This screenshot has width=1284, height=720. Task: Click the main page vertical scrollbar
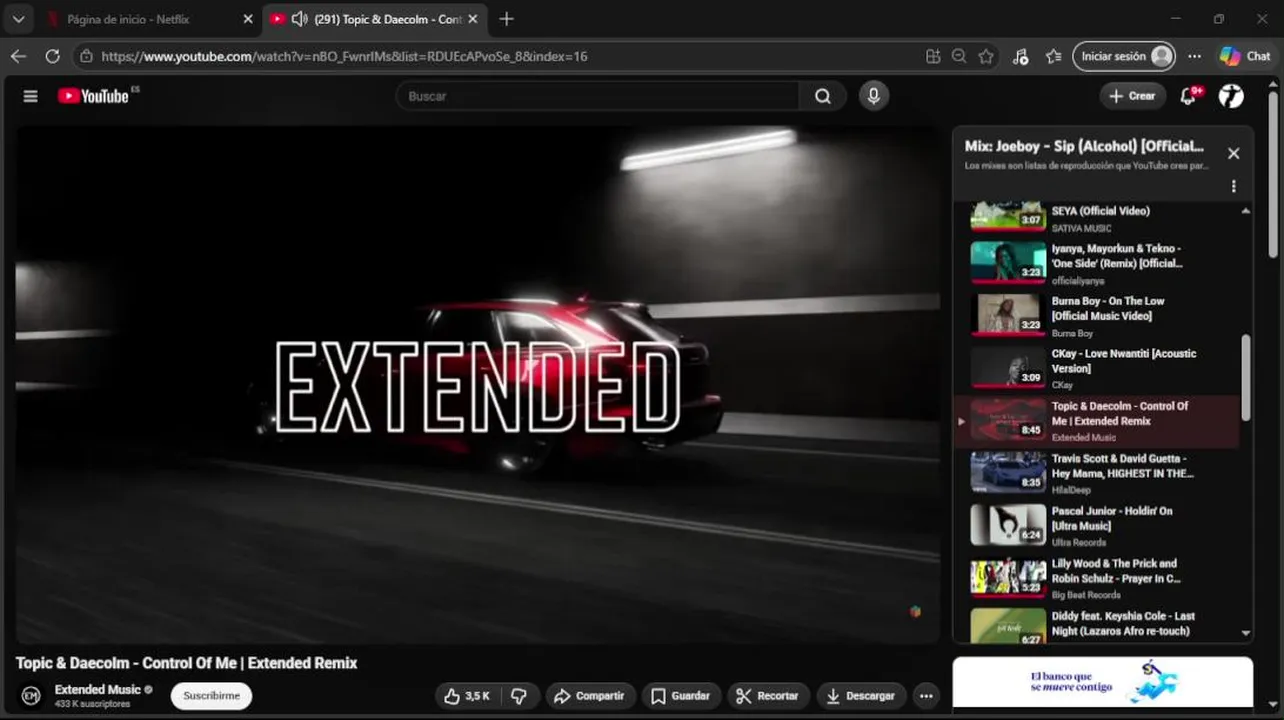point(1273,175)
